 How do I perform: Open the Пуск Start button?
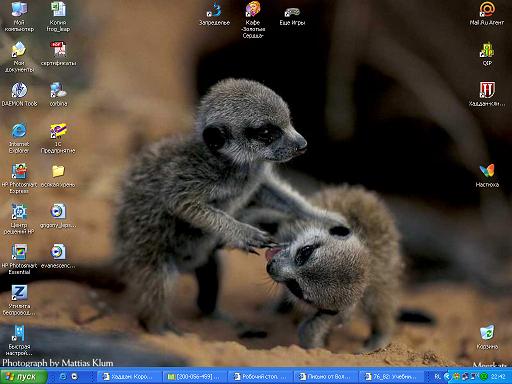(x=23, y=377)
